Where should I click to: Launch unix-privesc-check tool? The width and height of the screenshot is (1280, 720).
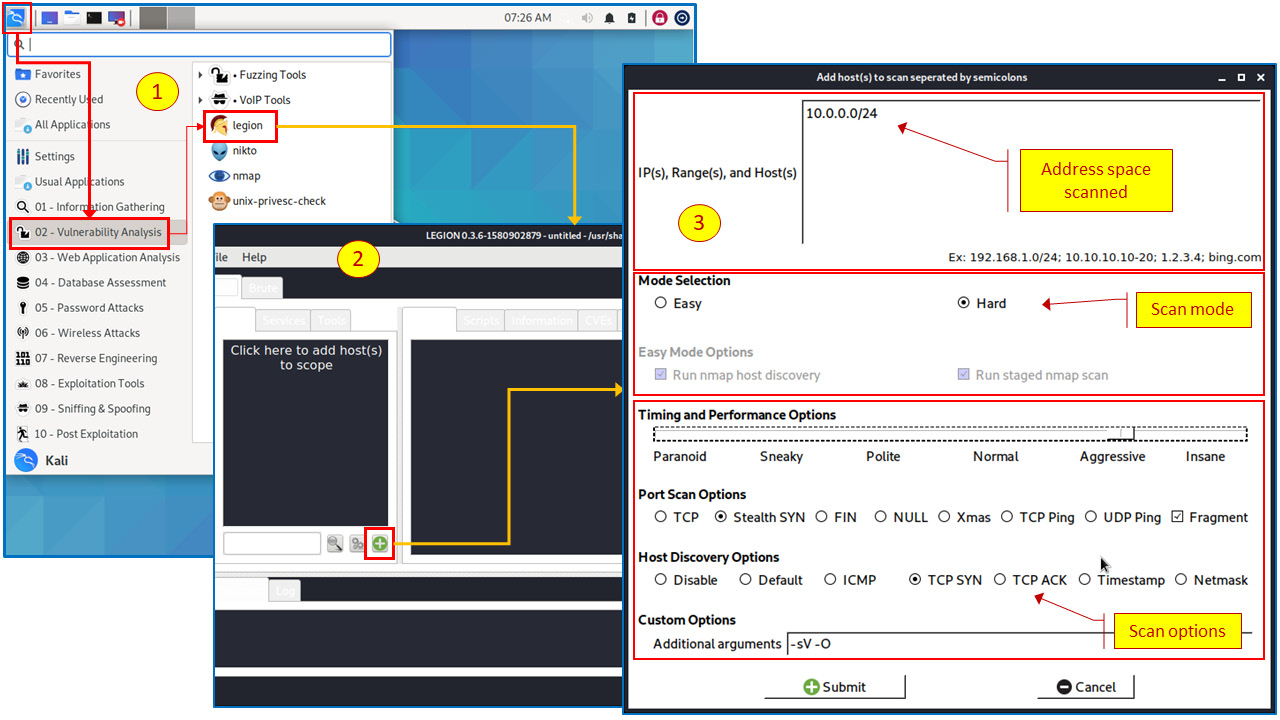[268, 201]
